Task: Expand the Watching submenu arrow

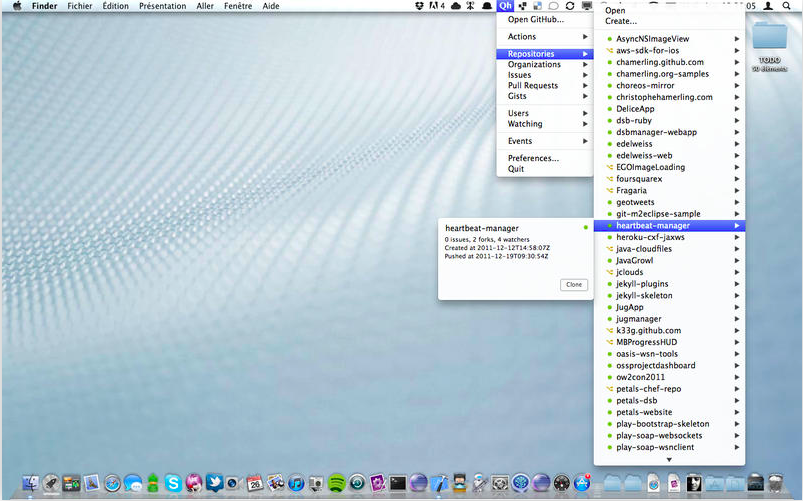Action: coord(585,124)
